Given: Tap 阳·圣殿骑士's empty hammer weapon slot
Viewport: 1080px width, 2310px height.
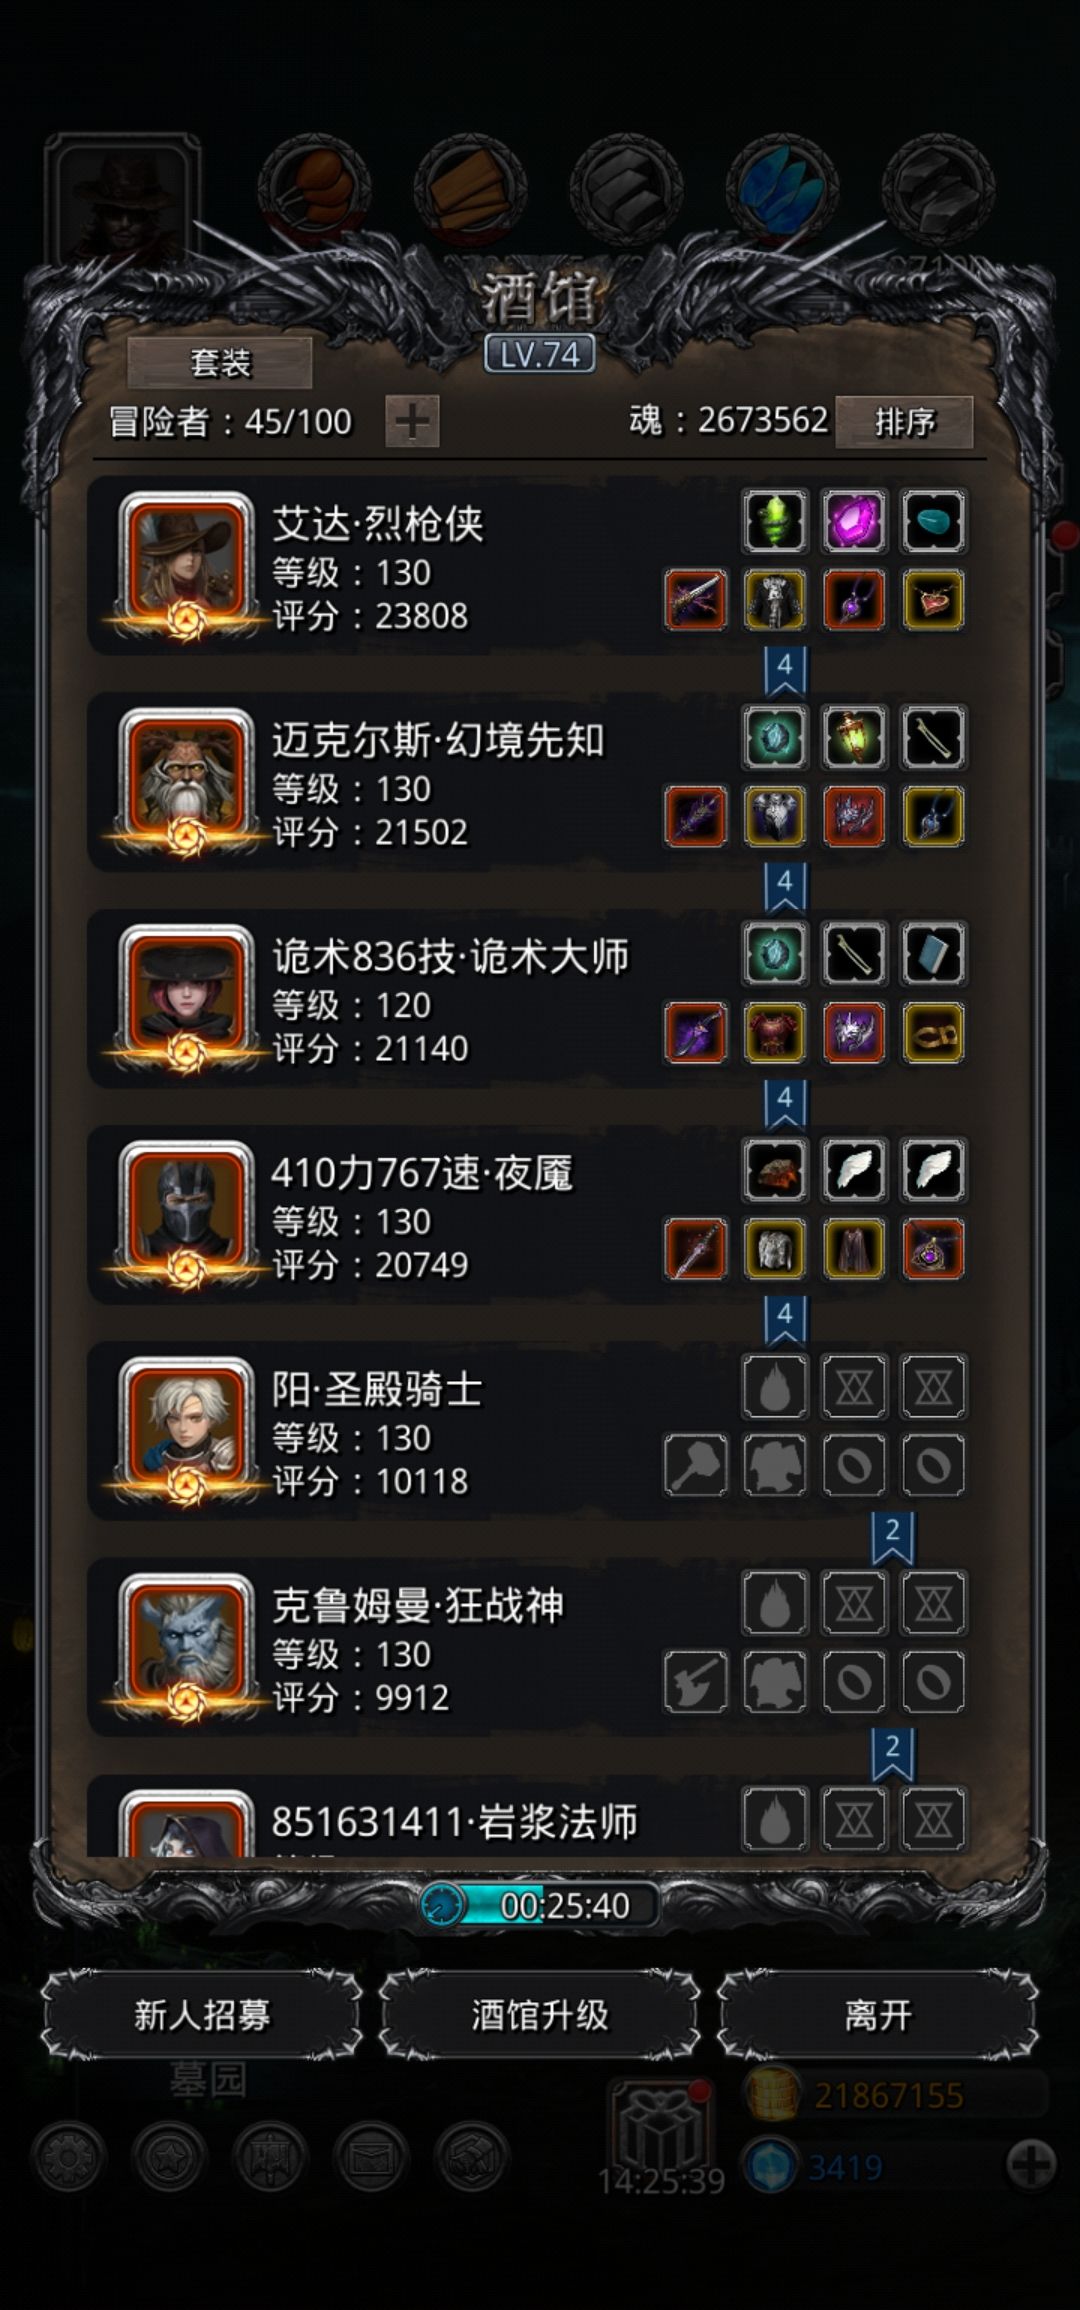Looking at the screenshot, I should coord(696,1465).
